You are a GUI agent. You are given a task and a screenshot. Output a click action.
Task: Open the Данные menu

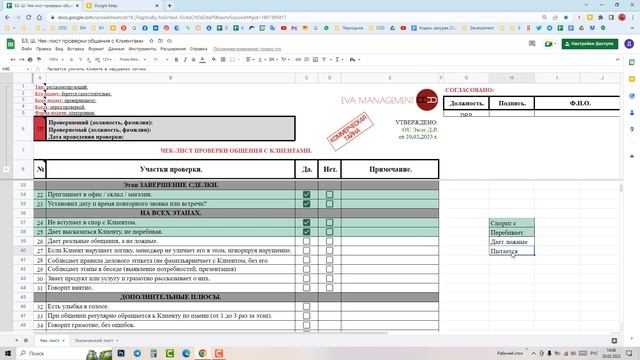[x=116, y=49]
